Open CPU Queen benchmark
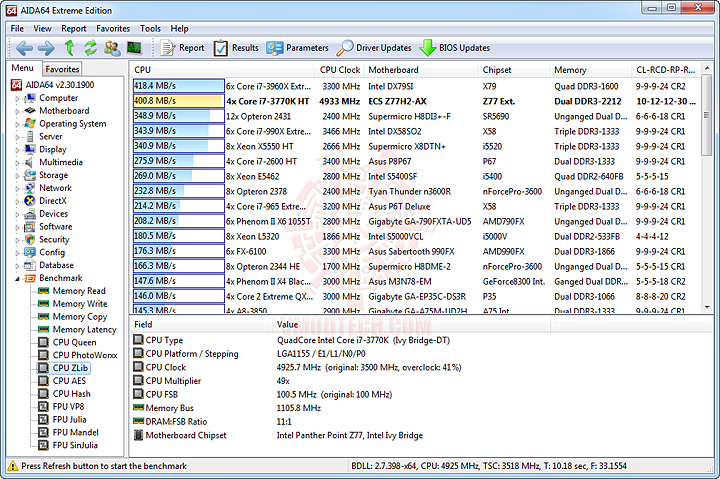Viewport: 720px width, 479px height. 74,342
